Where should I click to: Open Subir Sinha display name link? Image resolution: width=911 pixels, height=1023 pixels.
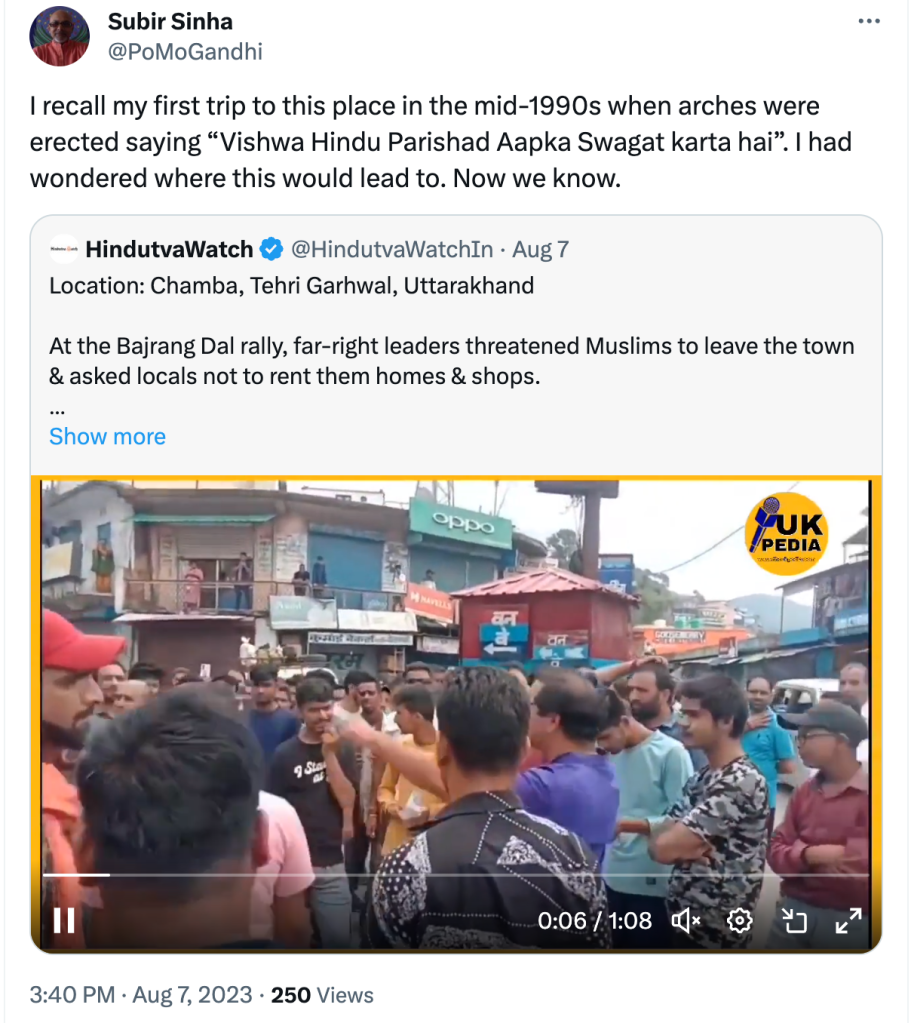169,22
